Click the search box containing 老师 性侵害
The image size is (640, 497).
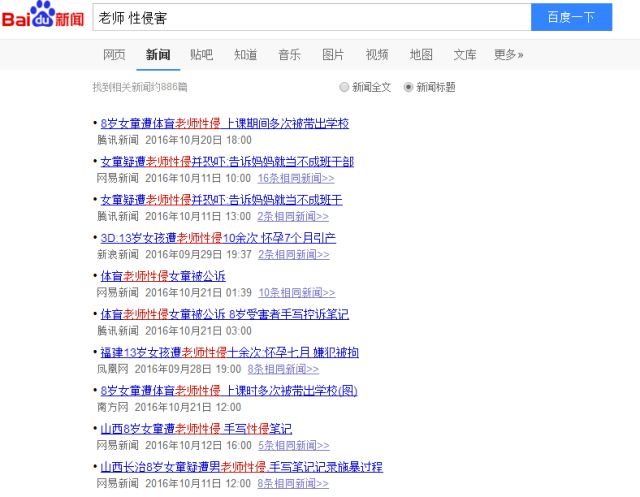(312, 18)
